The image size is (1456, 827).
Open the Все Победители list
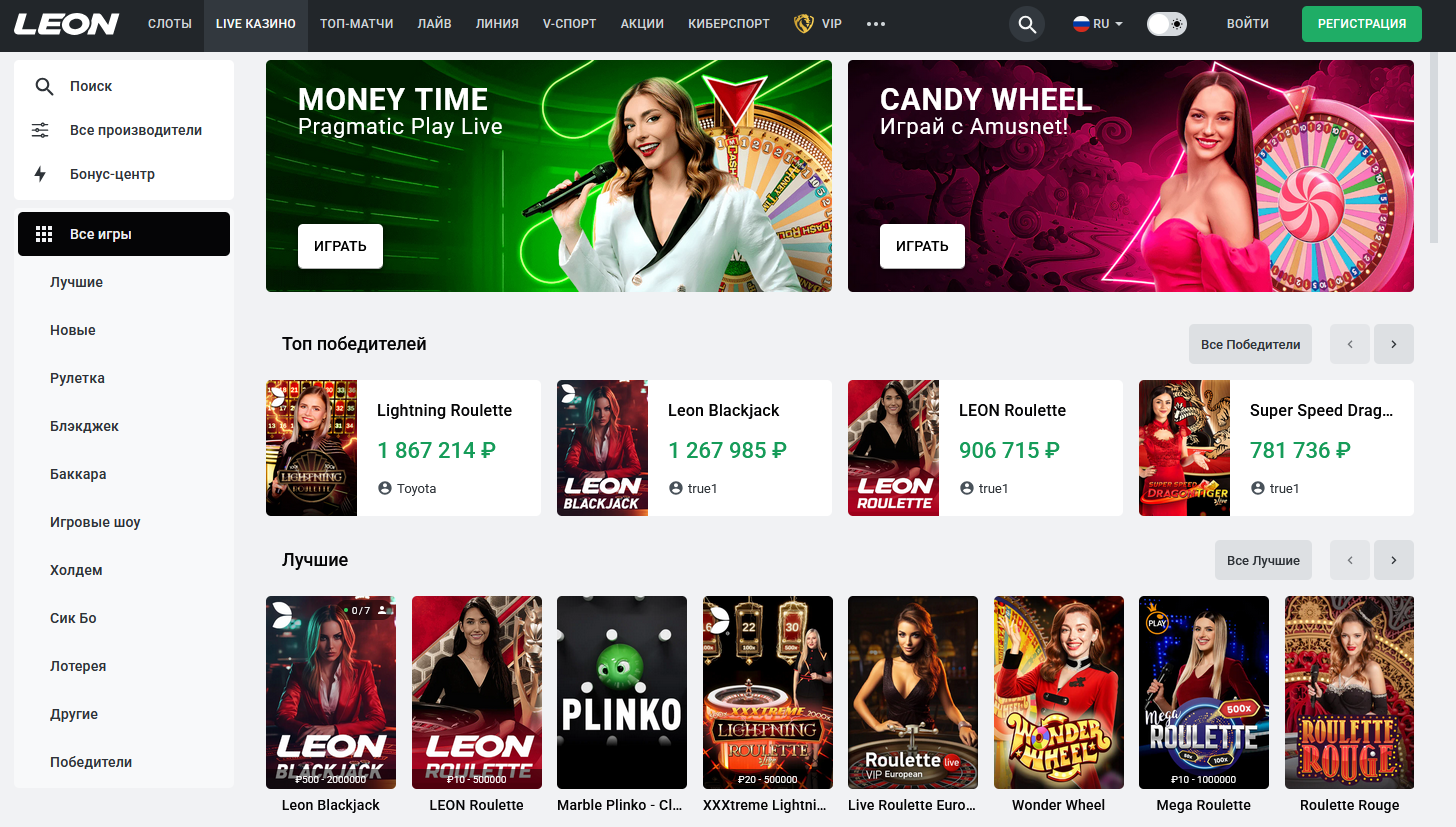[1251, 344]
